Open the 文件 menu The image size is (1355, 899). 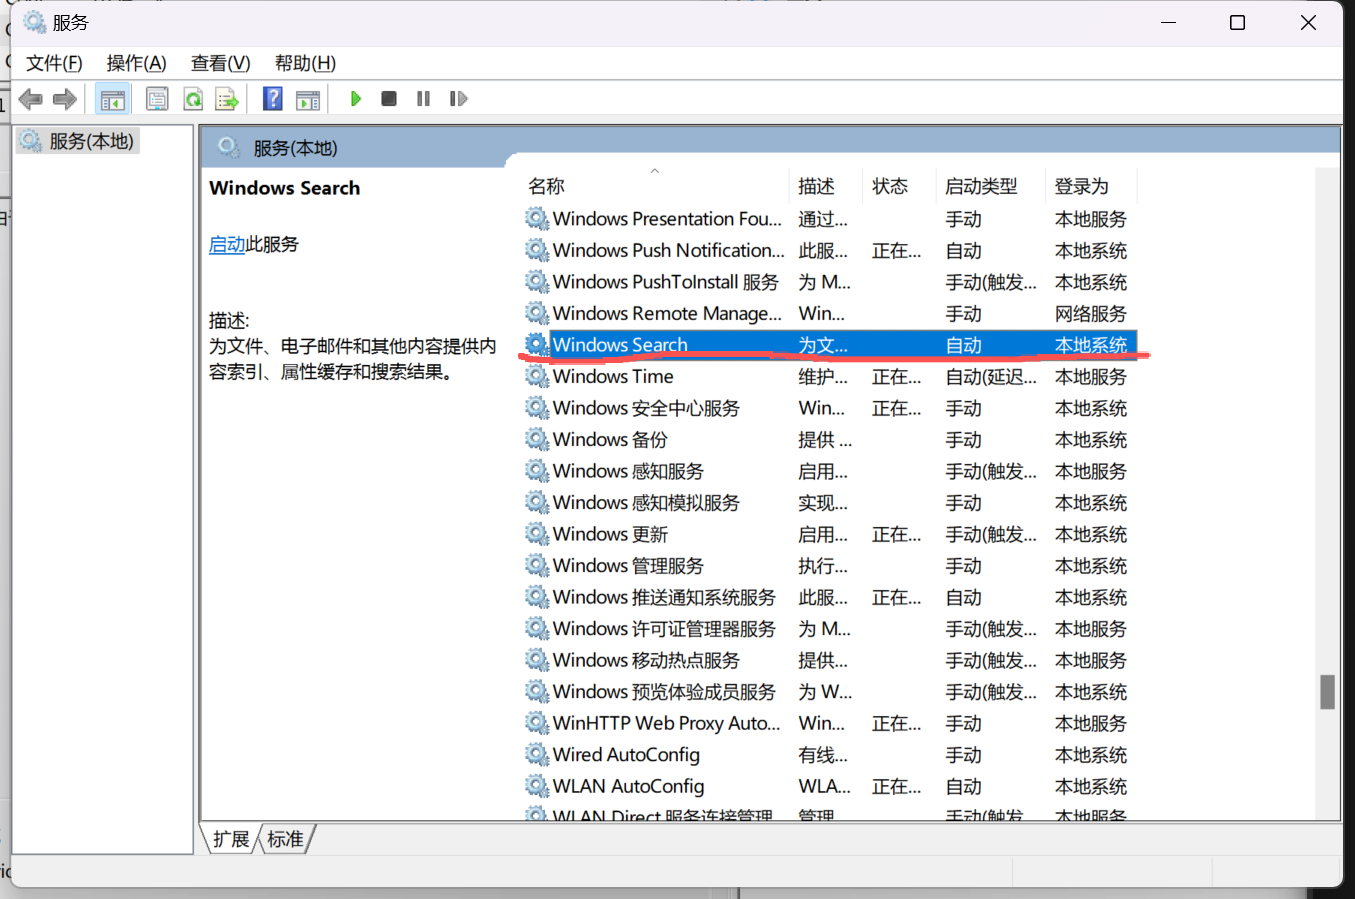tap(52, 63)
